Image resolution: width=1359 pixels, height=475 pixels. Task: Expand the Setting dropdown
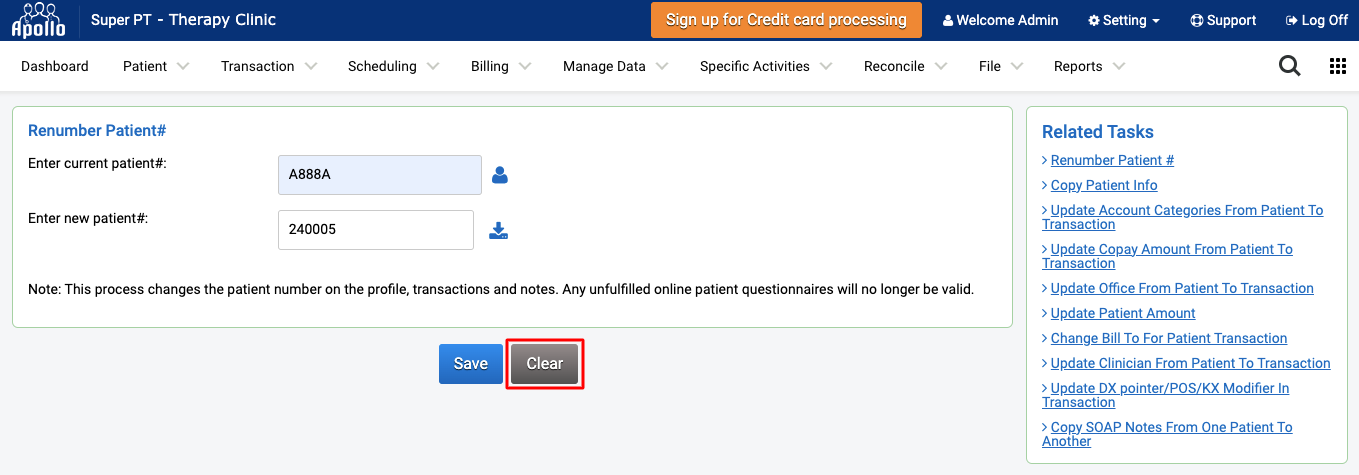[x=1124, y=20]
